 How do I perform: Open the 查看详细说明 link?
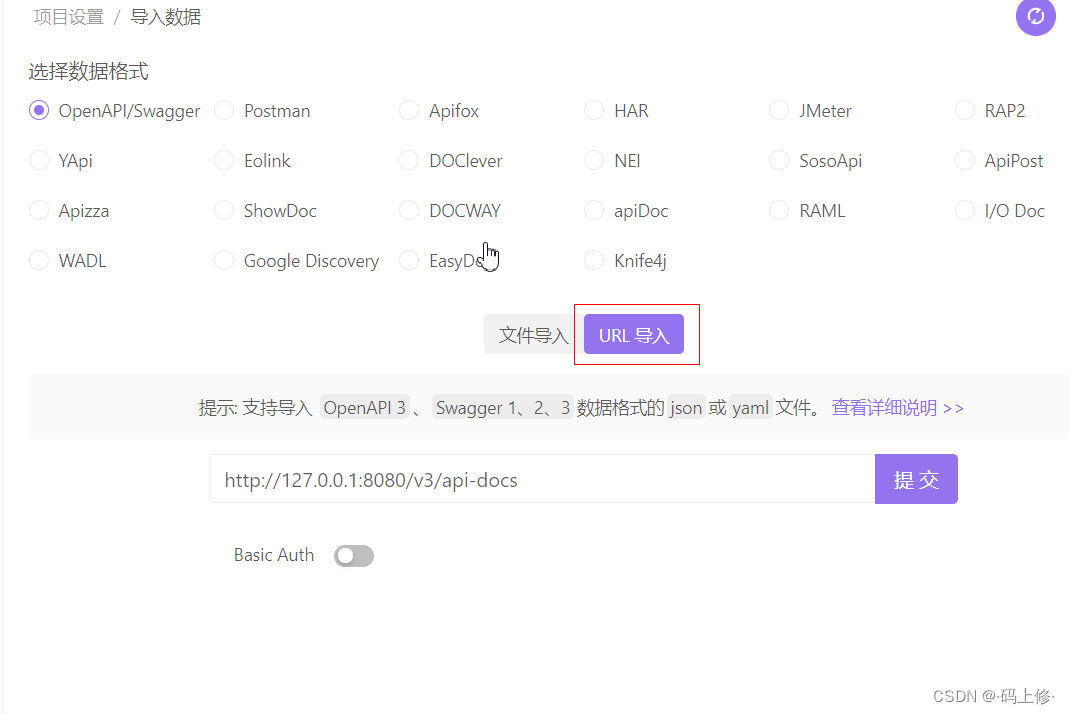pyautogui.click(x=898, y=408)
